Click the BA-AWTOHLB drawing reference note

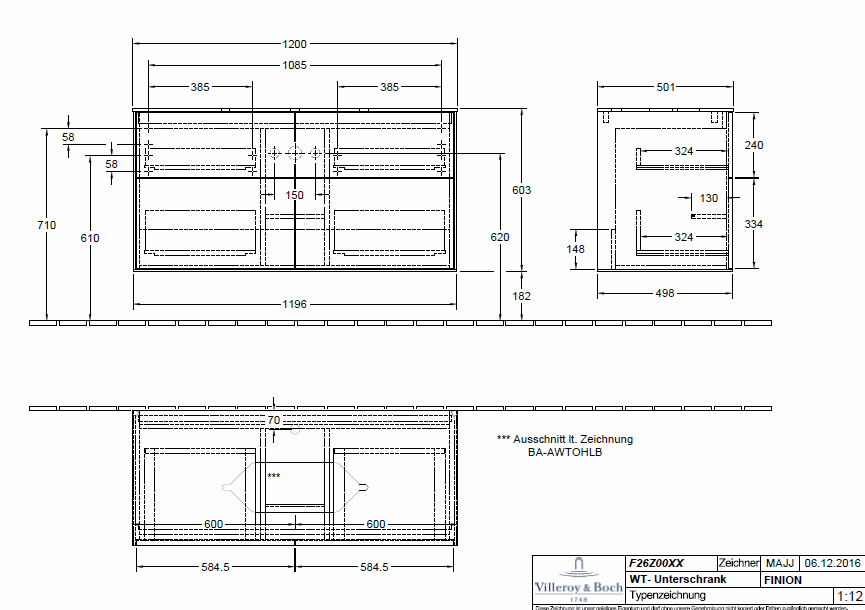point(565,452)
